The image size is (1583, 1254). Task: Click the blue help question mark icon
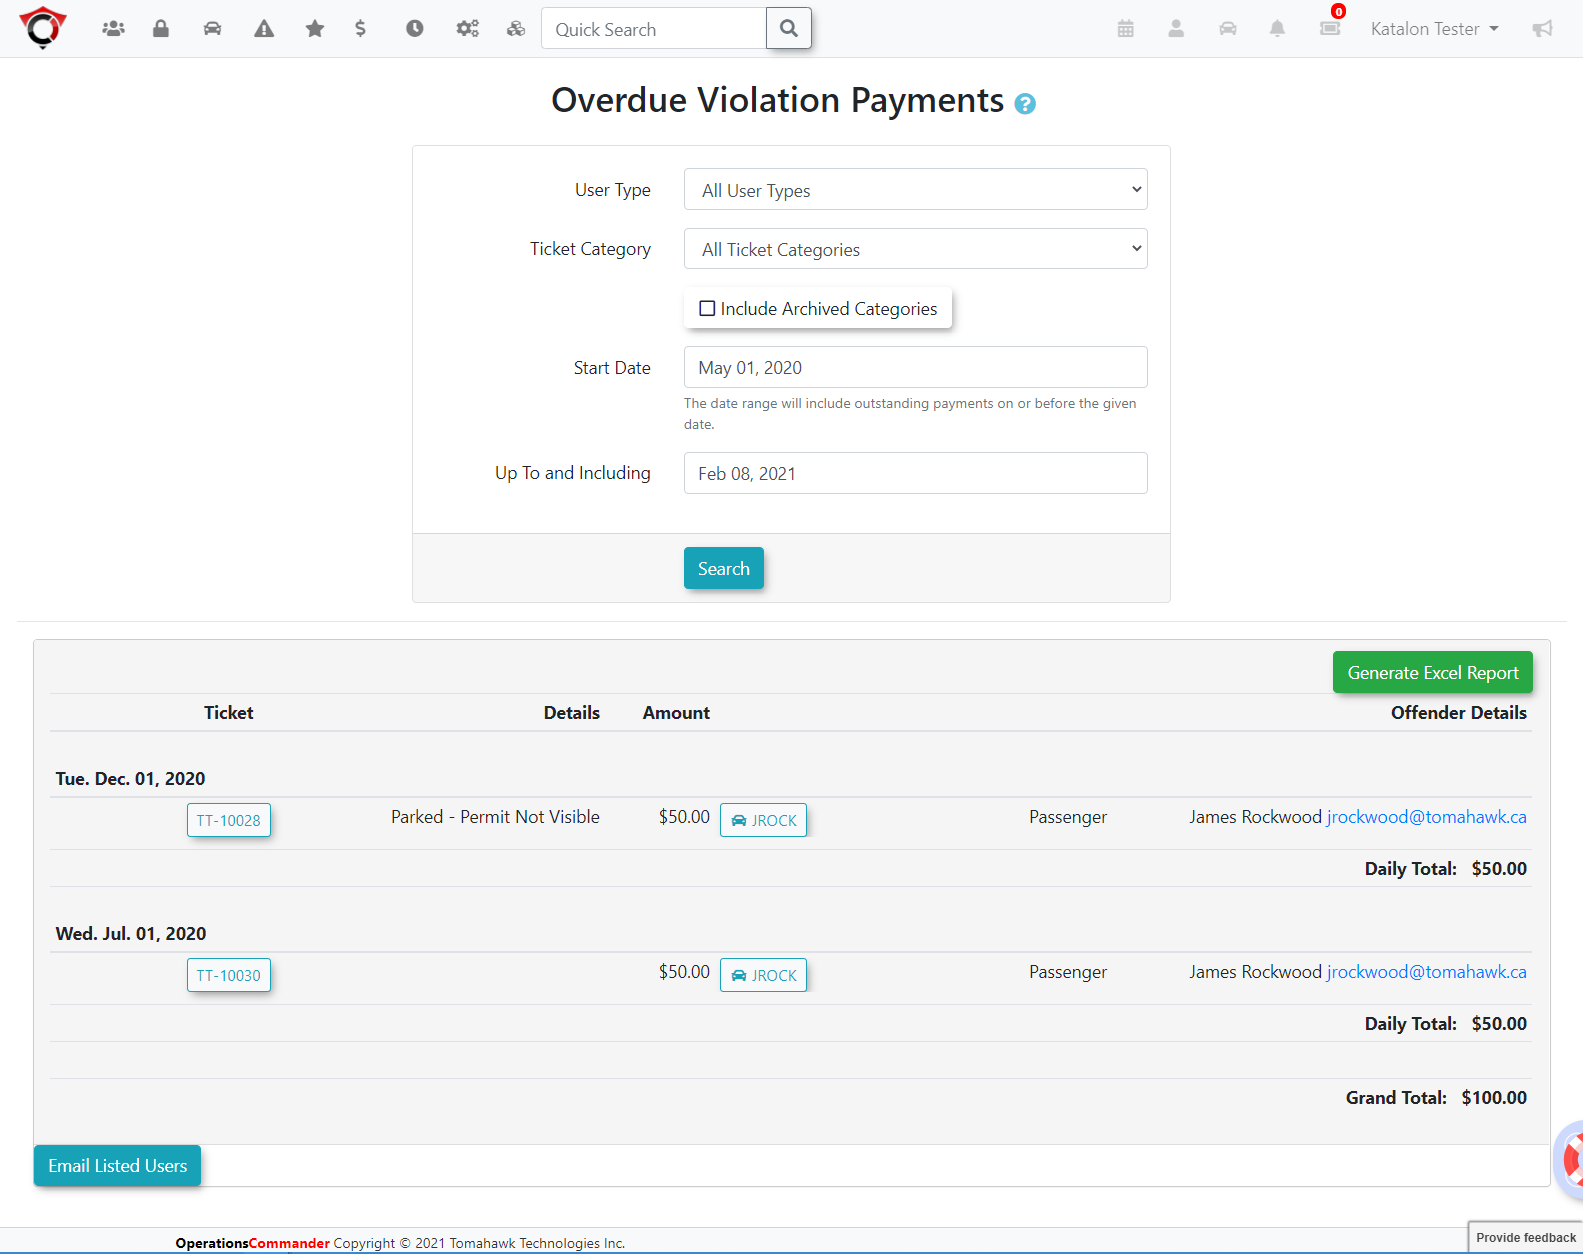1025,104
